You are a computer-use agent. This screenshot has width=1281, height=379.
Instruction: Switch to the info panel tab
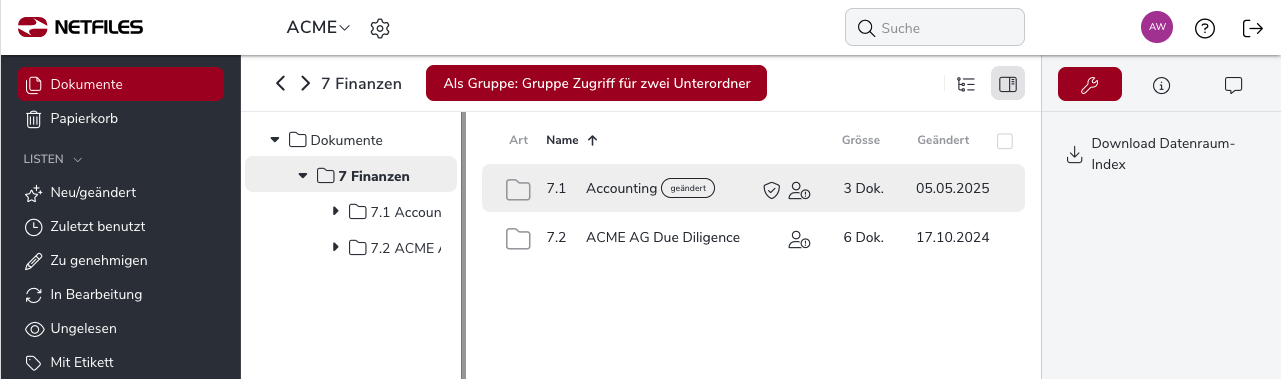[x=1161, y=85]
